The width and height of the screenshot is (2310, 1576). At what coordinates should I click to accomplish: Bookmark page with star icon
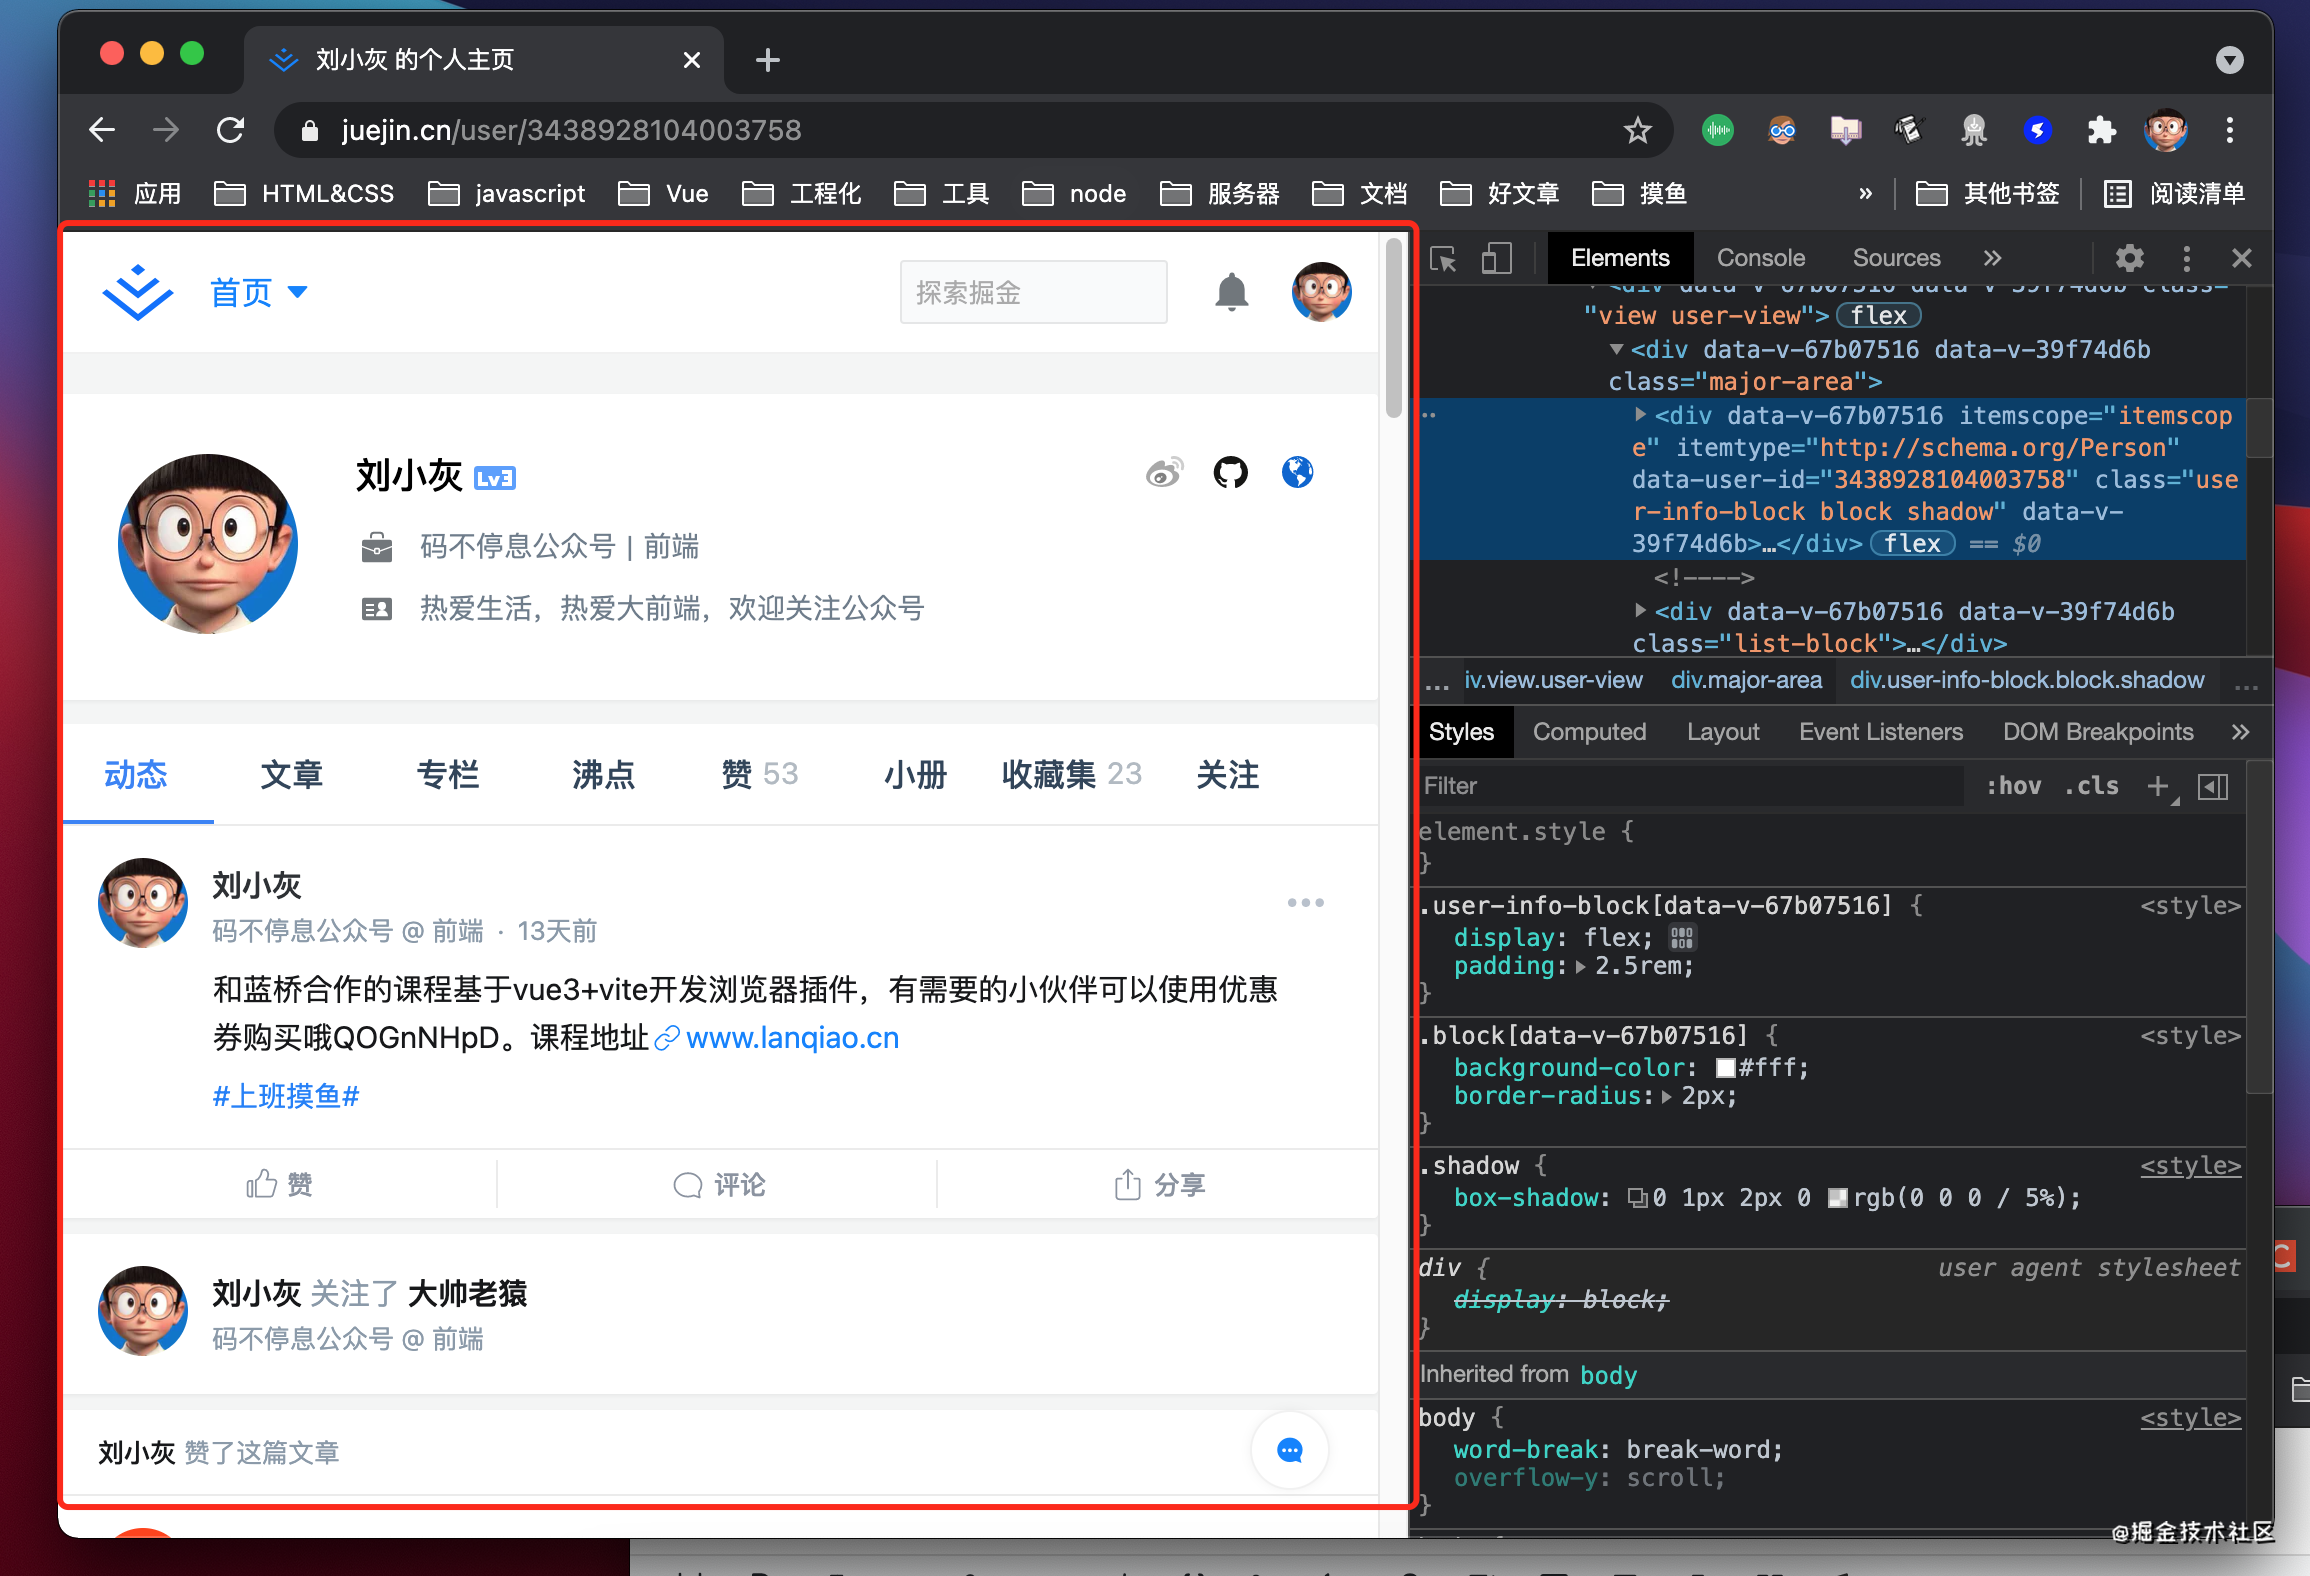point(1637,130)
